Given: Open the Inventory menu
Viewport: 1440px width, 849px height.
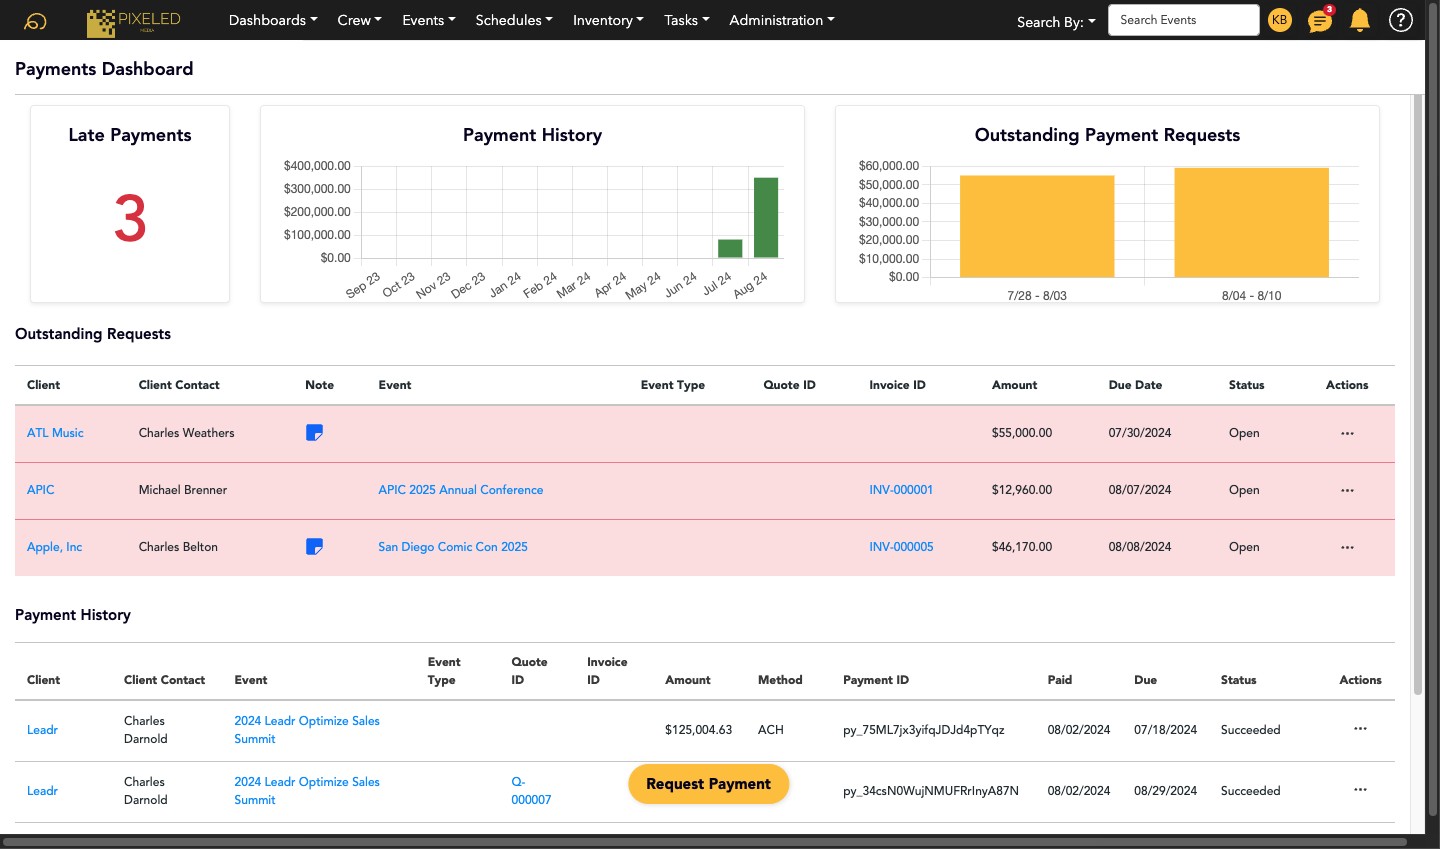Looking at the screenshot, I should pyautogui.click(x=608, y=20).
